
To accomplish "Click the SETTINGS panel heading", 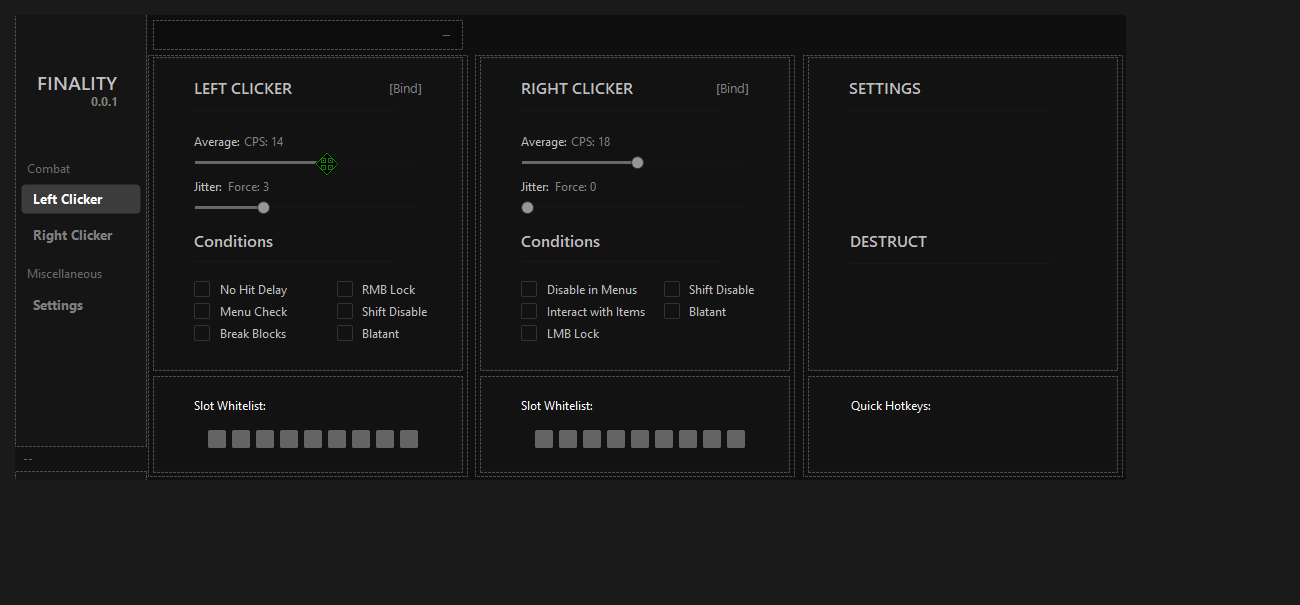I will [885, 89].
